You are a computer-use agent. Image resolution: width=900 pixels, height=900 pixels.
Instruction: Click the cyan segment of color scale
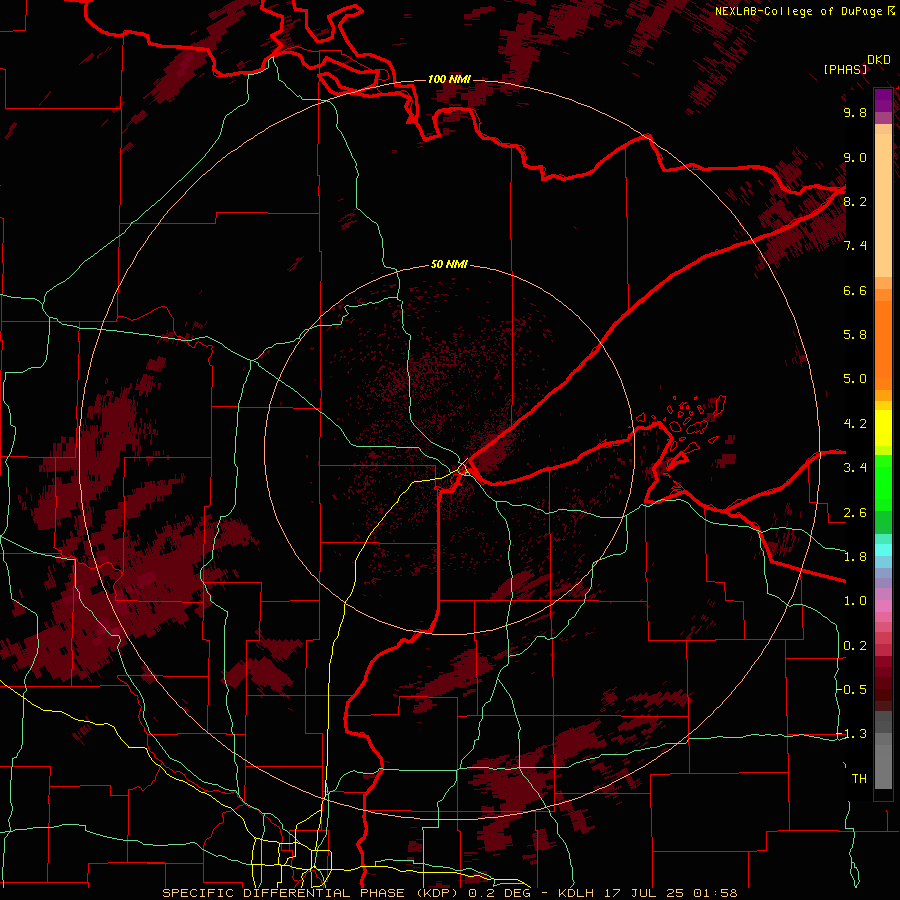pos(883,550)
